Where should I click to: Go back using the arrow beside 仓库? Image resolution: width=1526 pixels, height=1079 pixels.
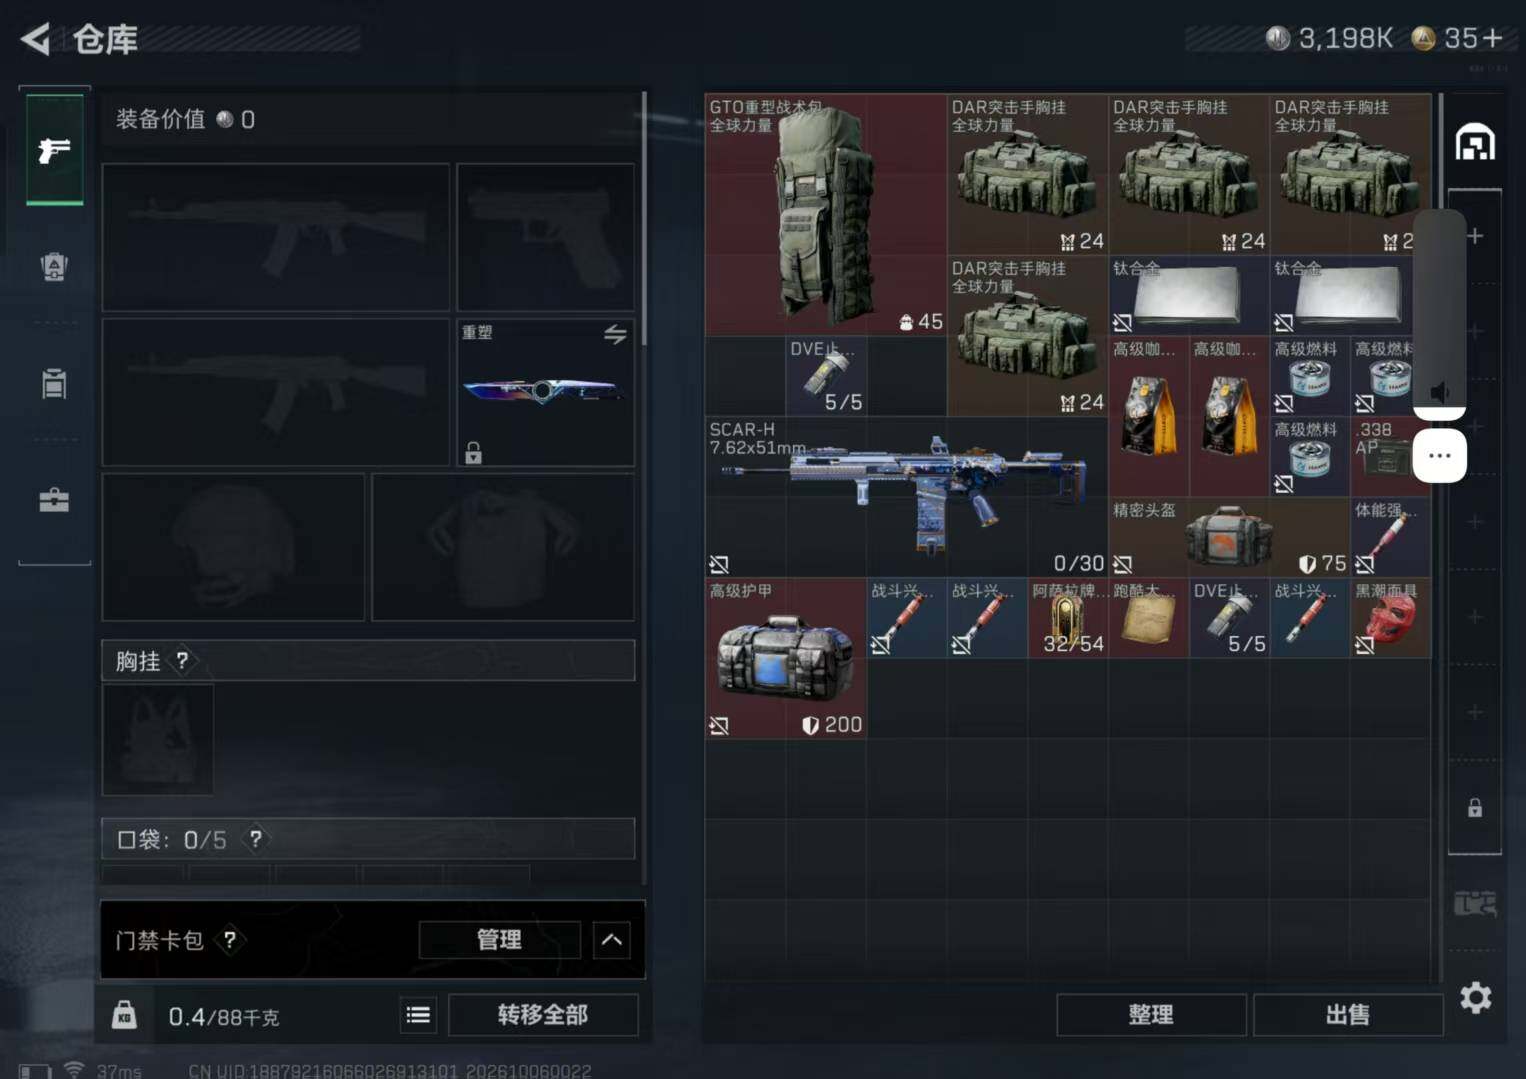click(x=36, y=39)
